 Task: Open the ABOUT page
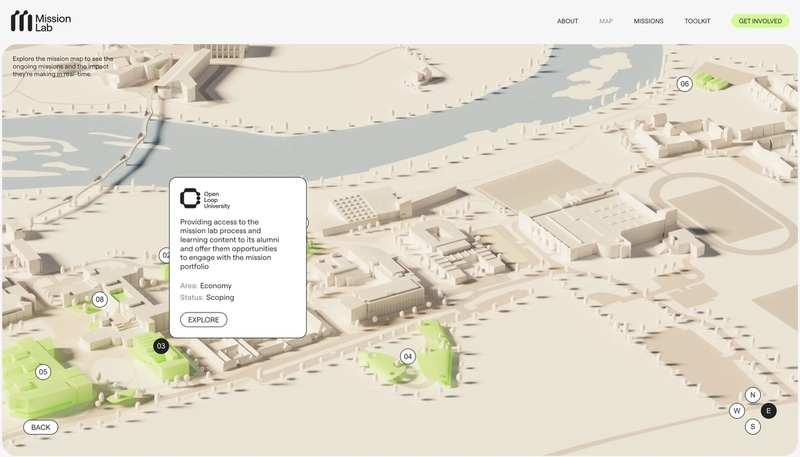(x=567, y=21)
